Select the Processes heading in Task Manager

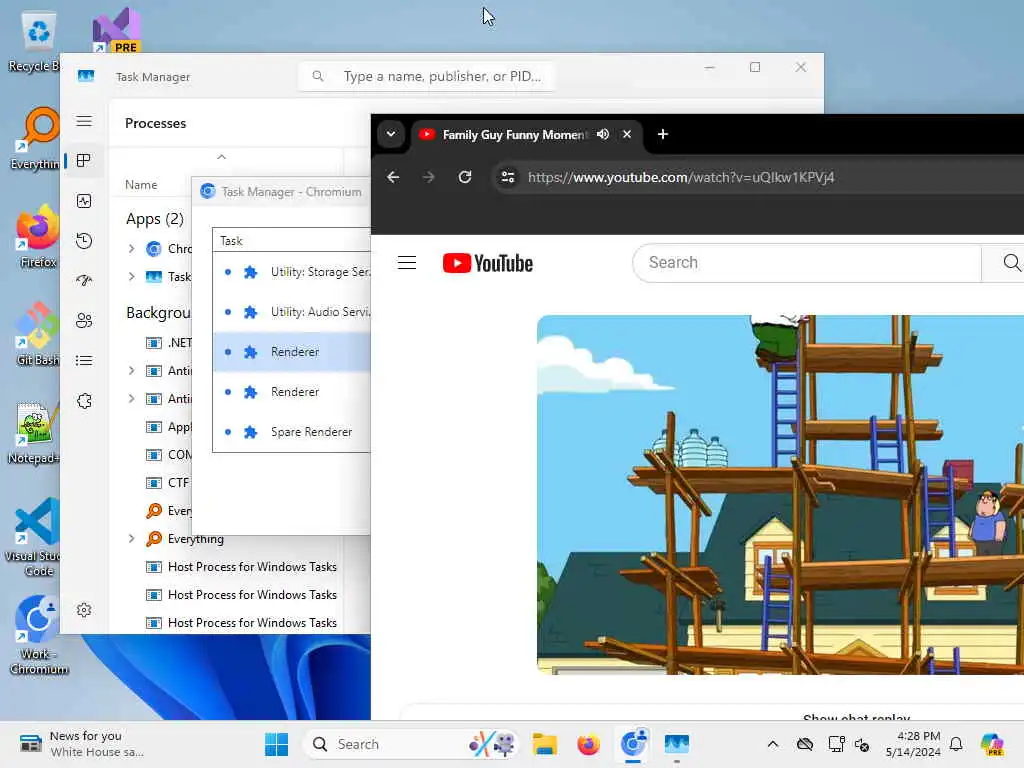tap(155, 123)
